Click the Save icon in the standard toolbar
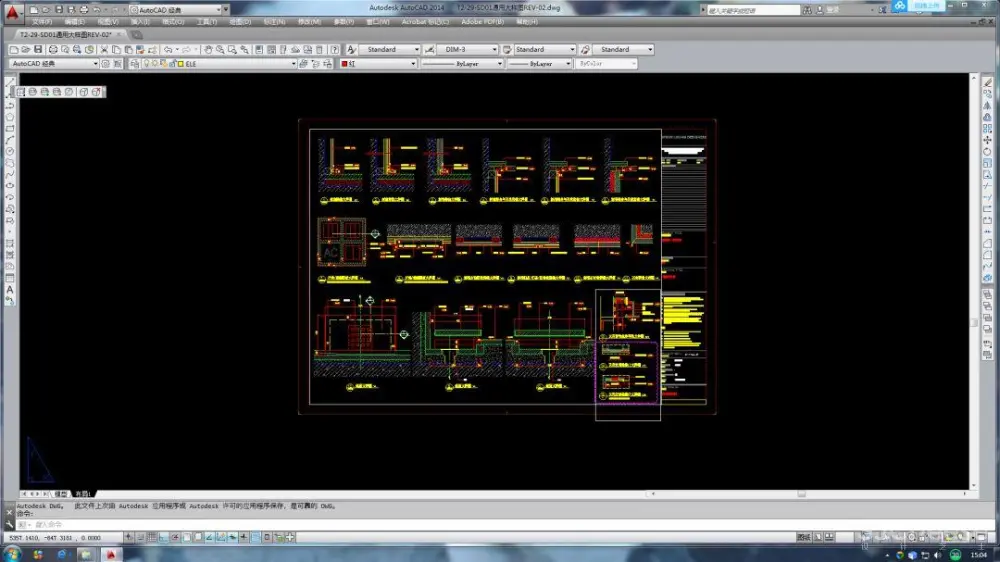The width and height of the screenshot is (1000, 562). pyautogui.click(x=40, y=49)
